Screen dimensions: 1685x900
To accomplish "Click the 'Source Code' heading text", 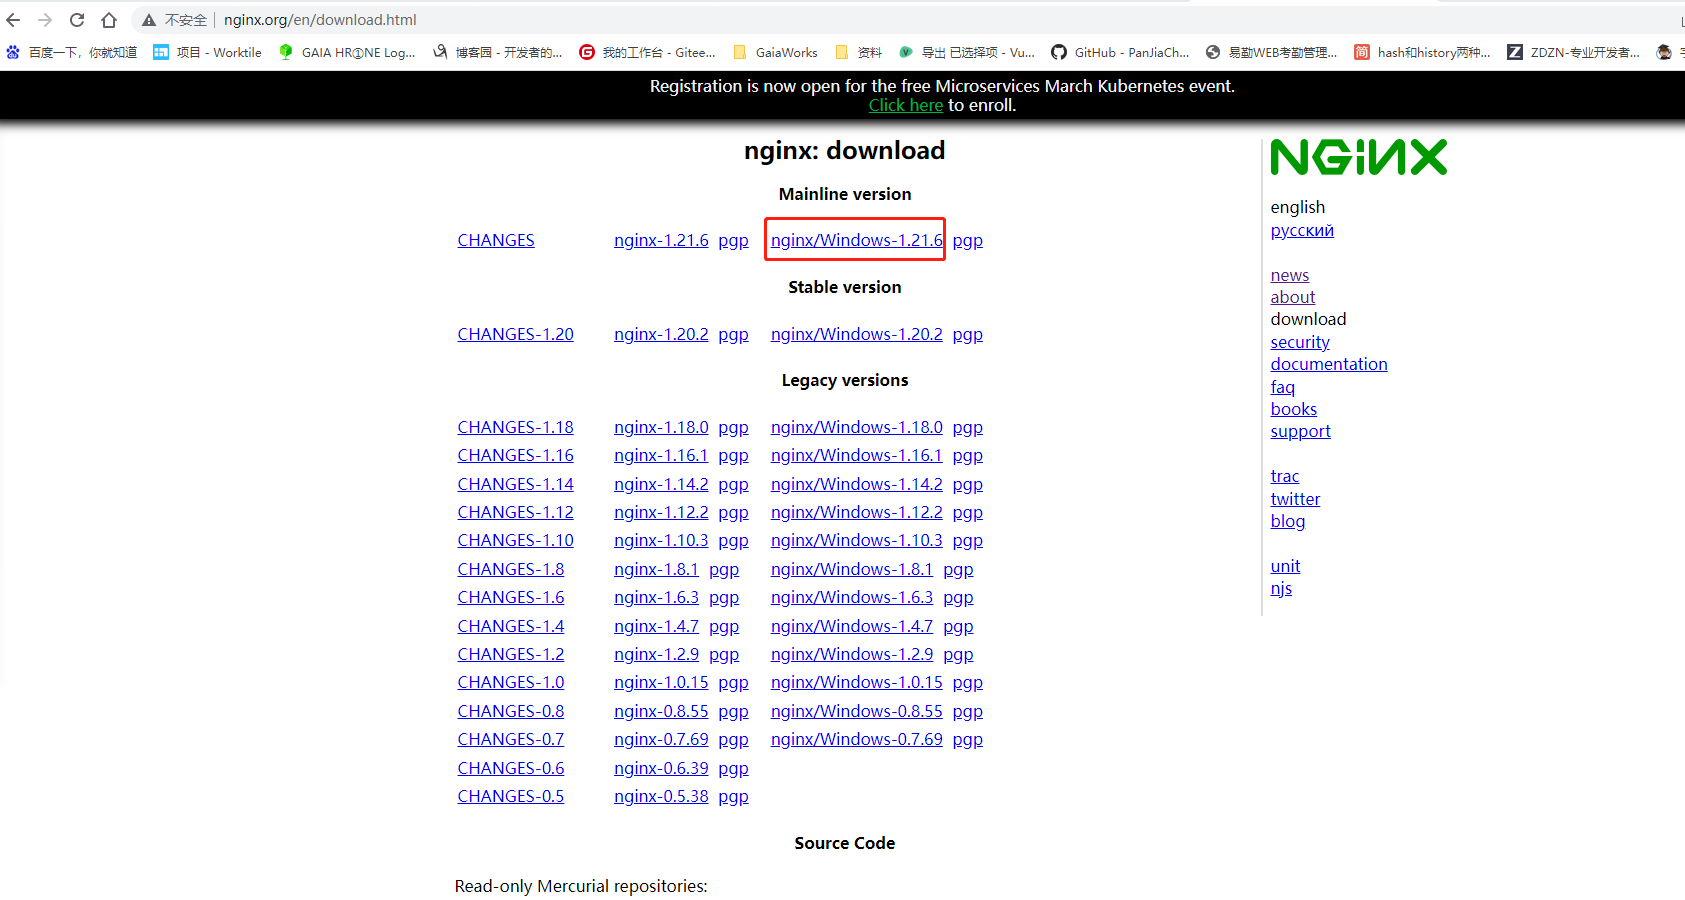I will [845, 843].
